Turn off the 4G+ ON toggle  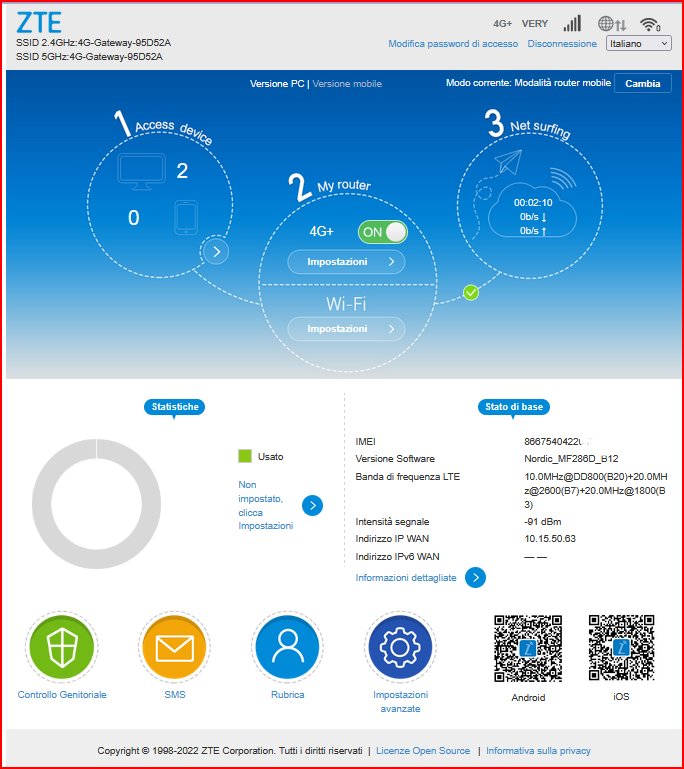(x=383, y=232)
